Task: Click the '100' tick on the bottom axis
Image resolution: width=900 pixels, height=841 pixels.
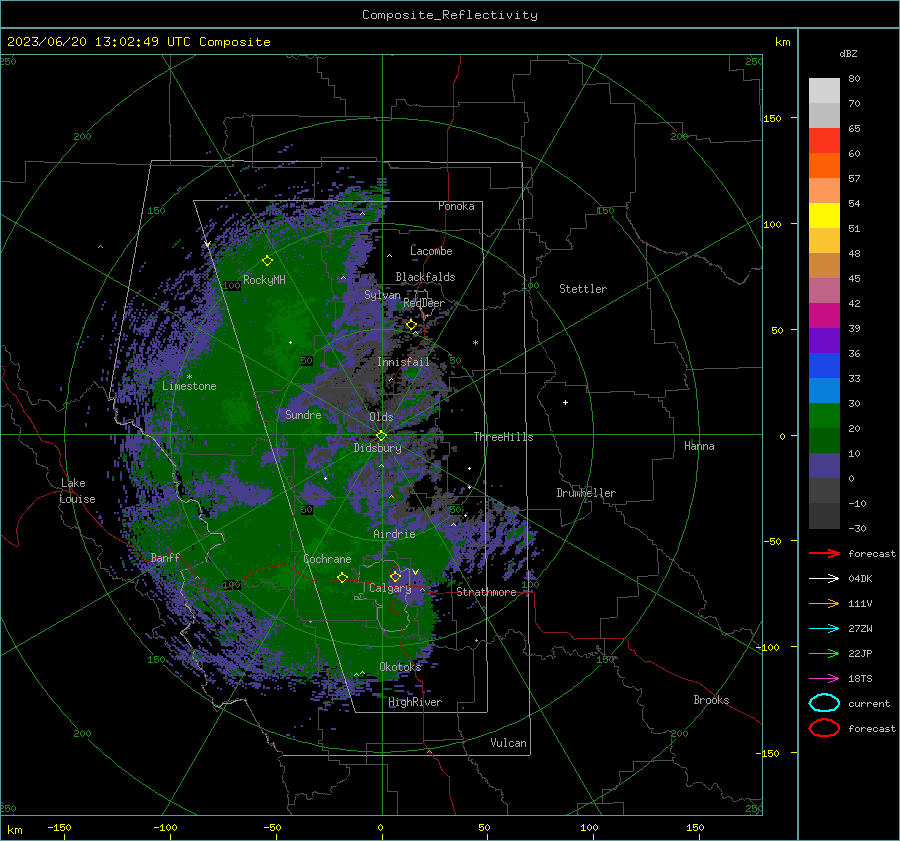Action: (589, 828)
